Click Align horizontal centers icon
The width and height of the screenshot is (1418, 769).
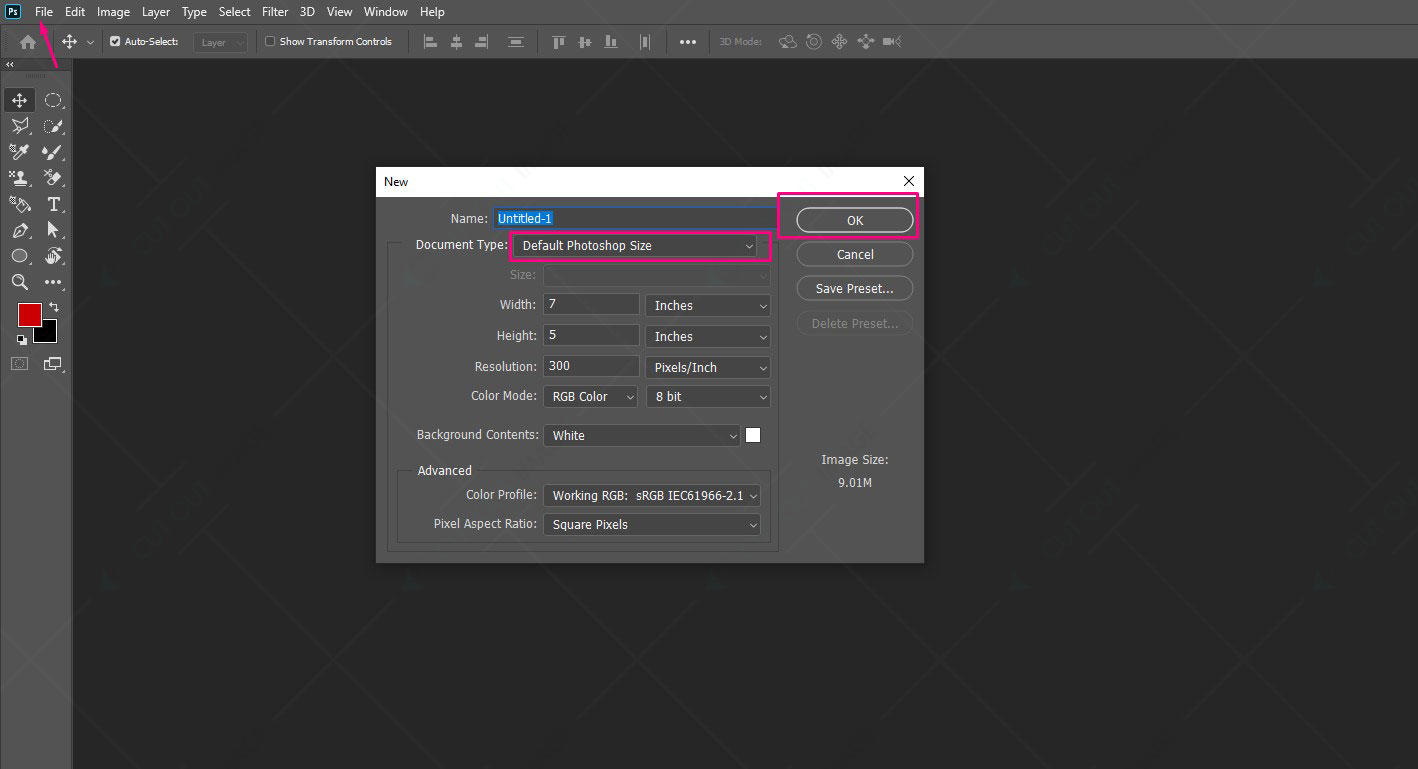pyautogui.click(x=456, y=42)
